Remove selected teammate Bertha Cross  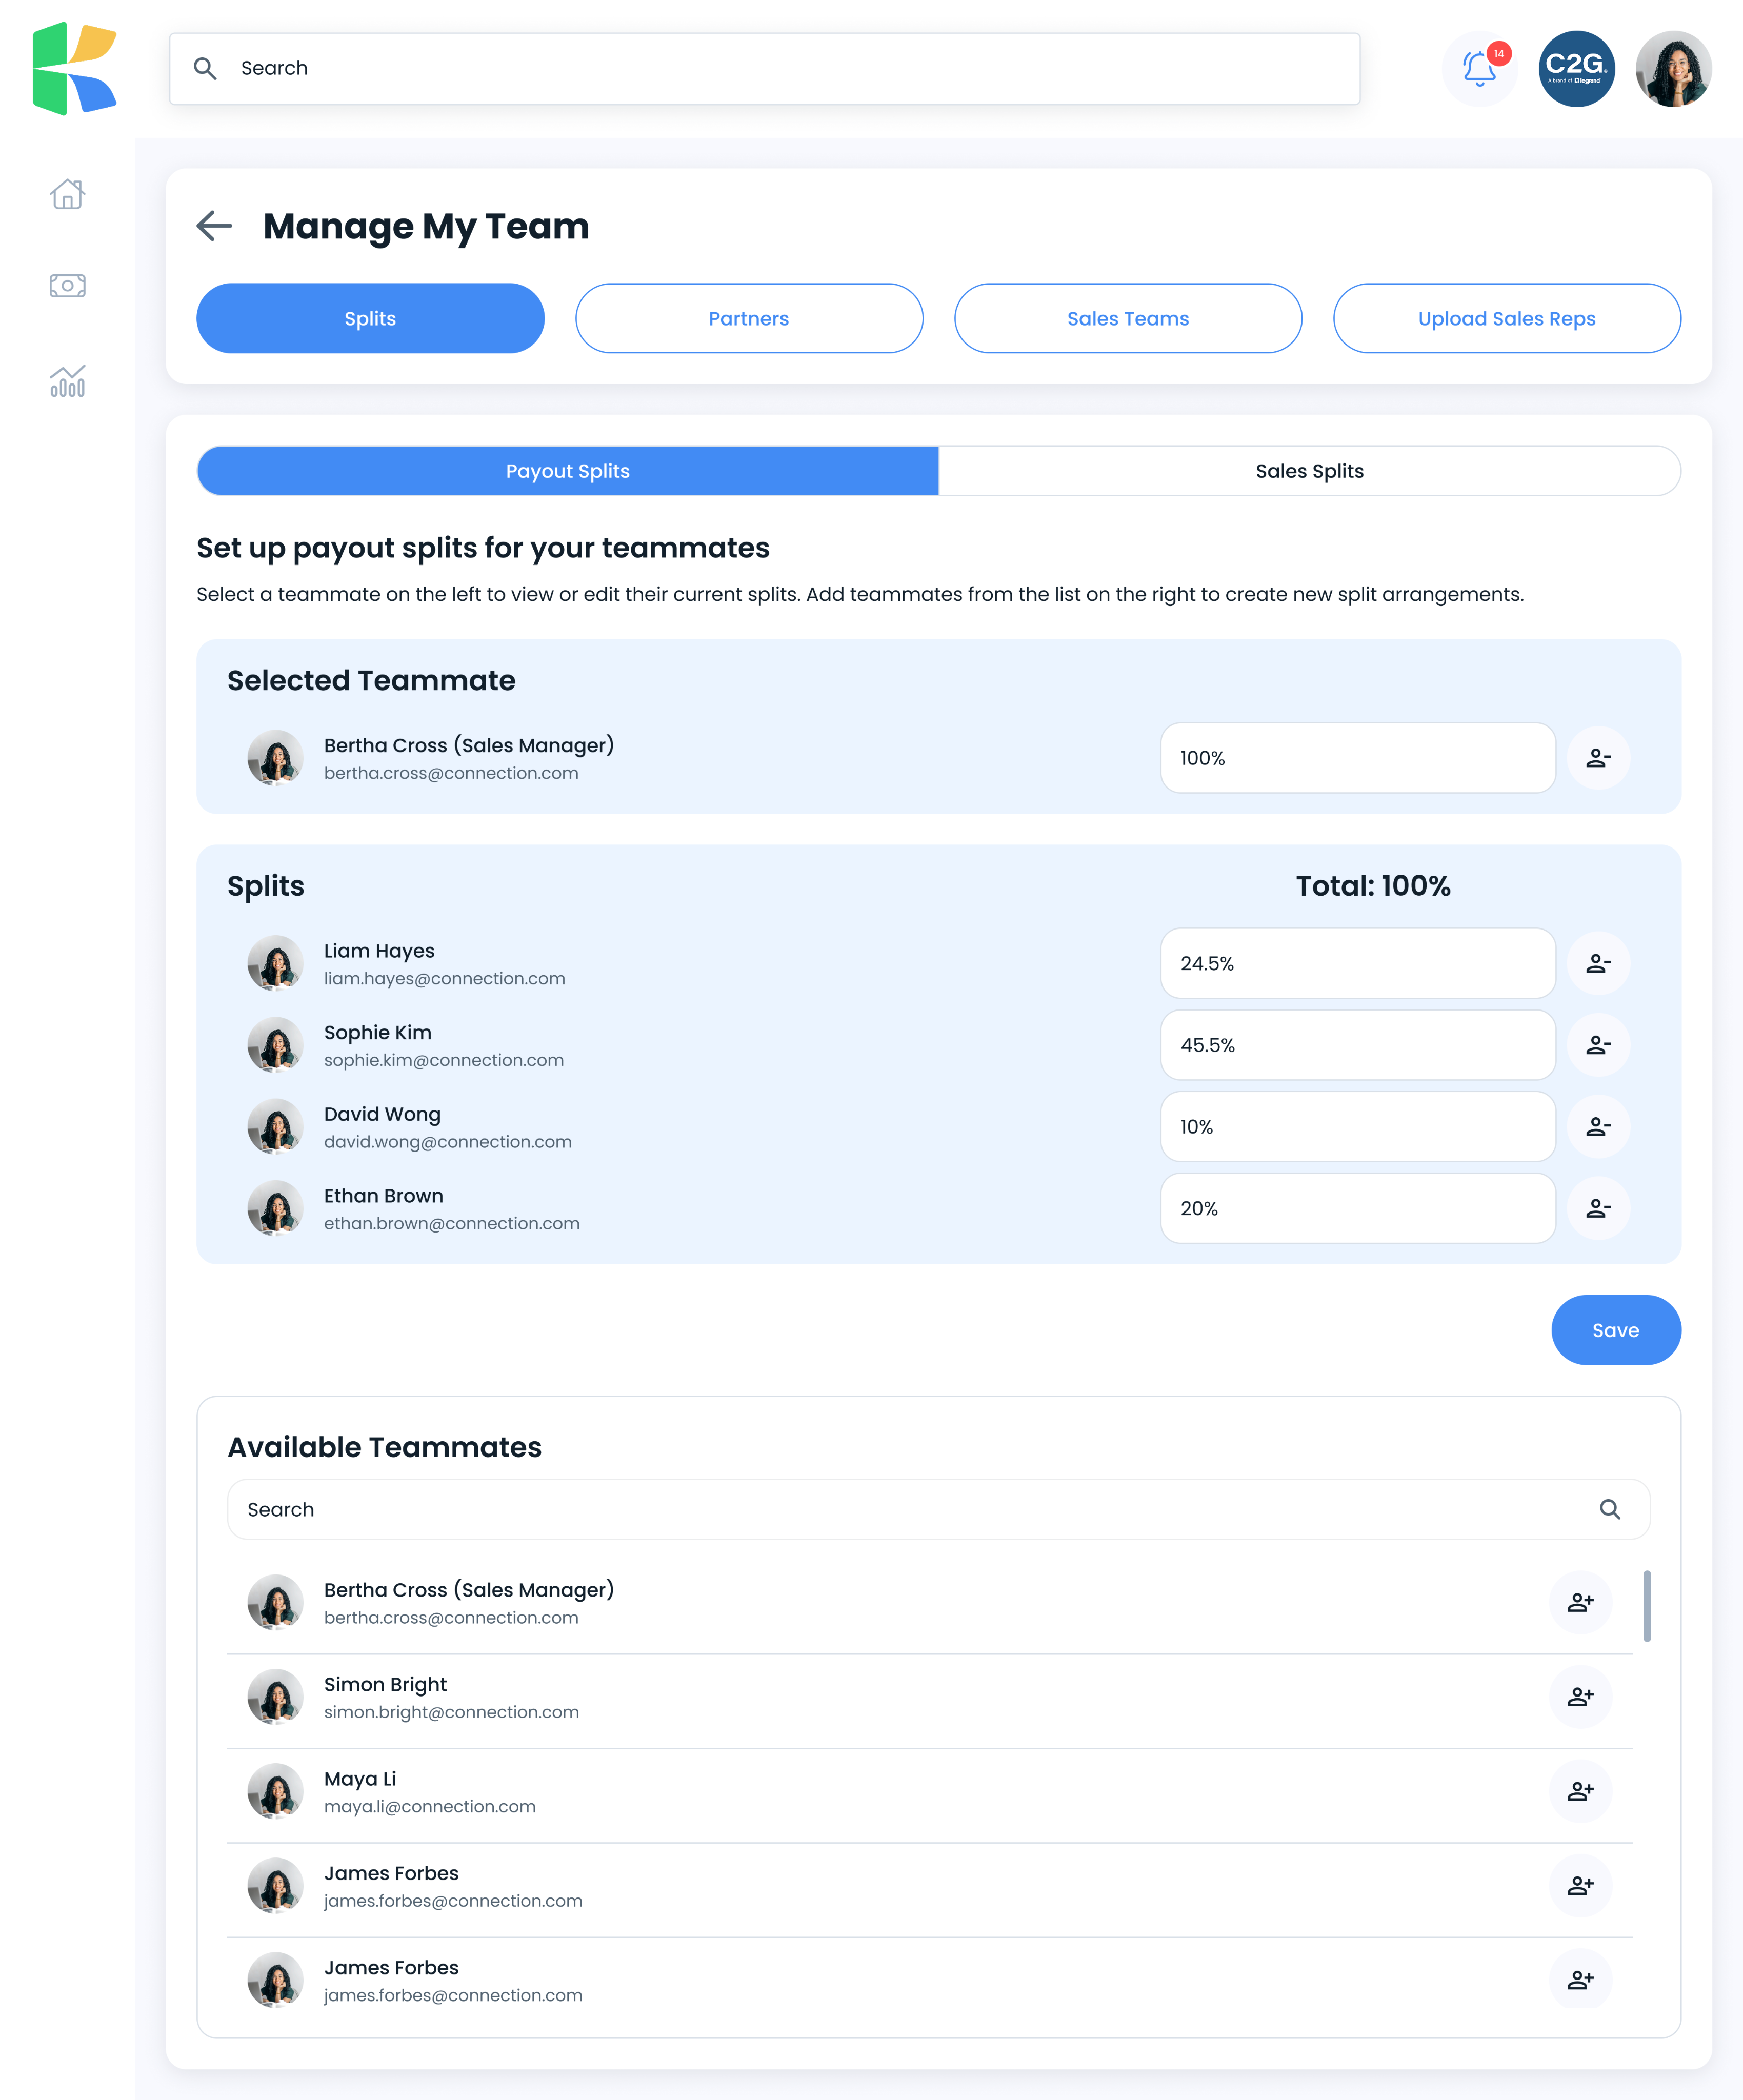coord(1598,758)
